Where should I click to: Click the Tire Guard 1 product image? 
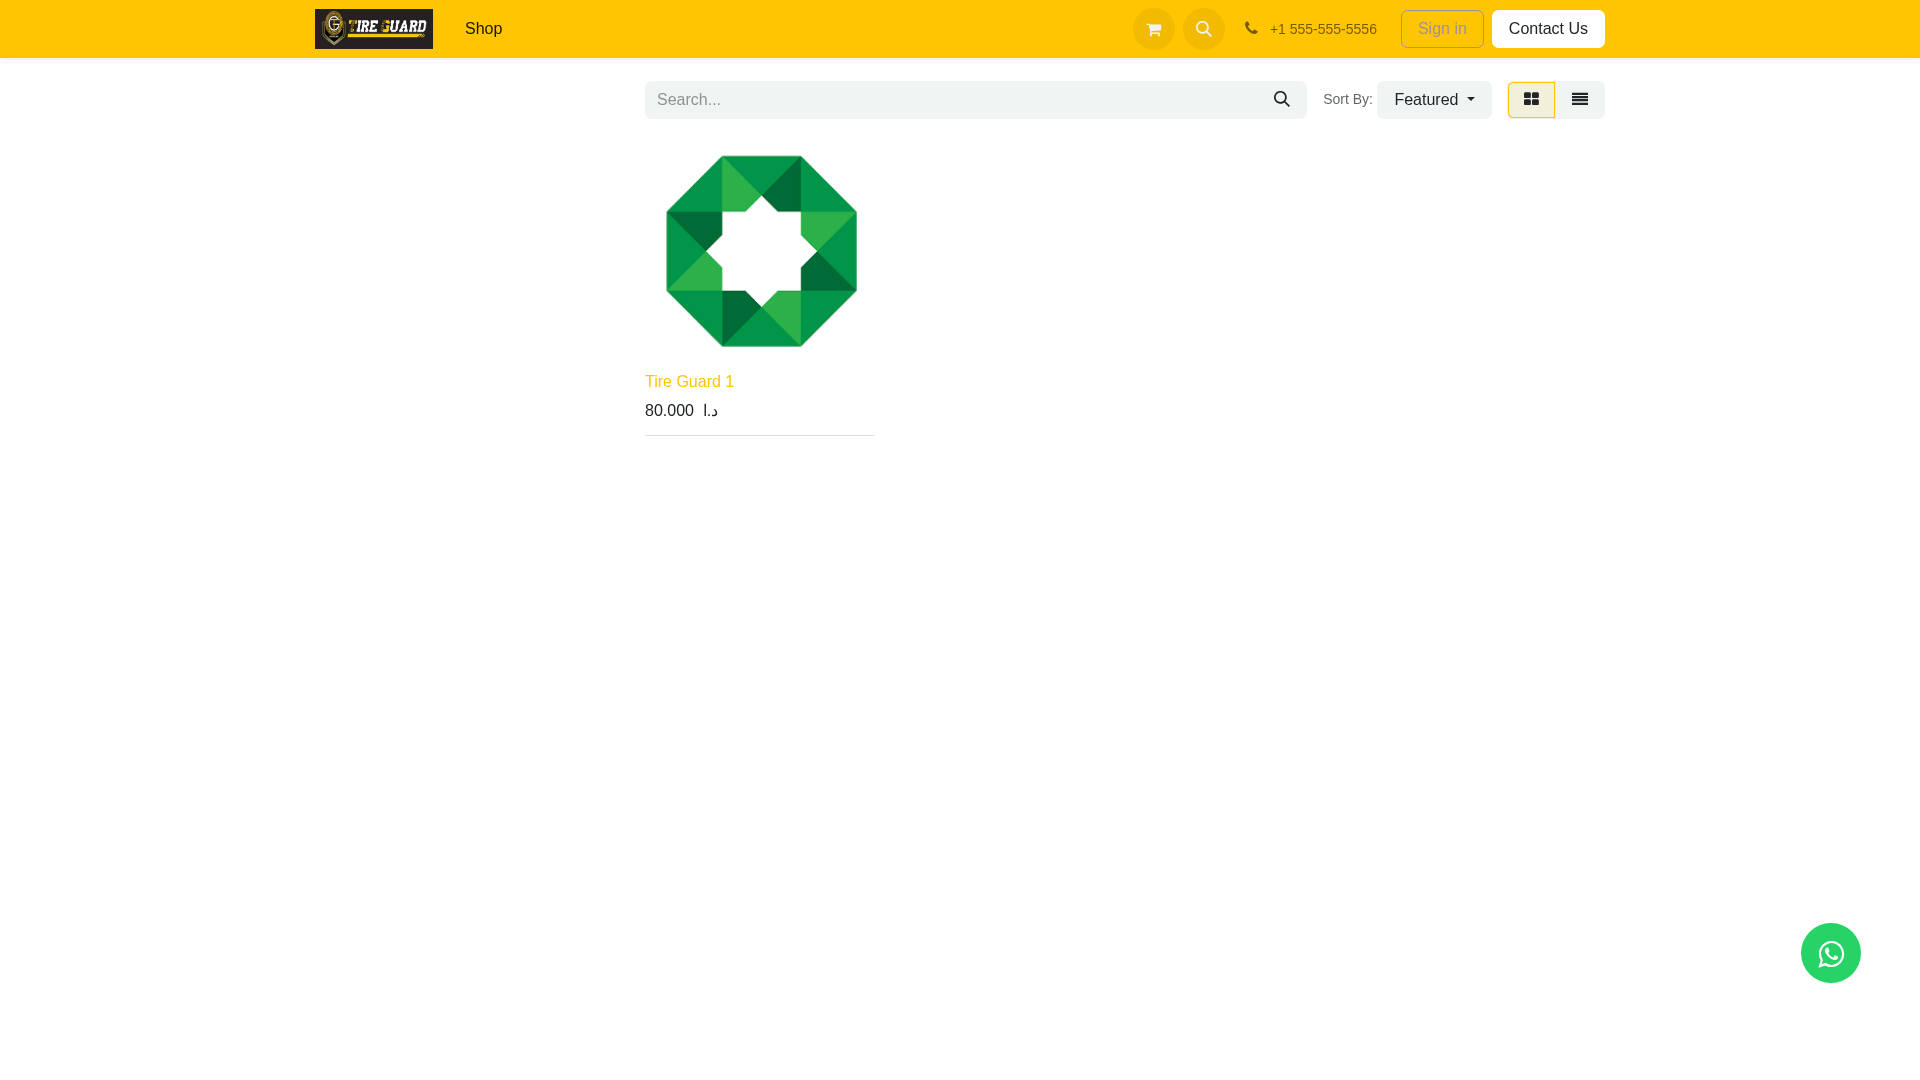(x=761, y=251)
